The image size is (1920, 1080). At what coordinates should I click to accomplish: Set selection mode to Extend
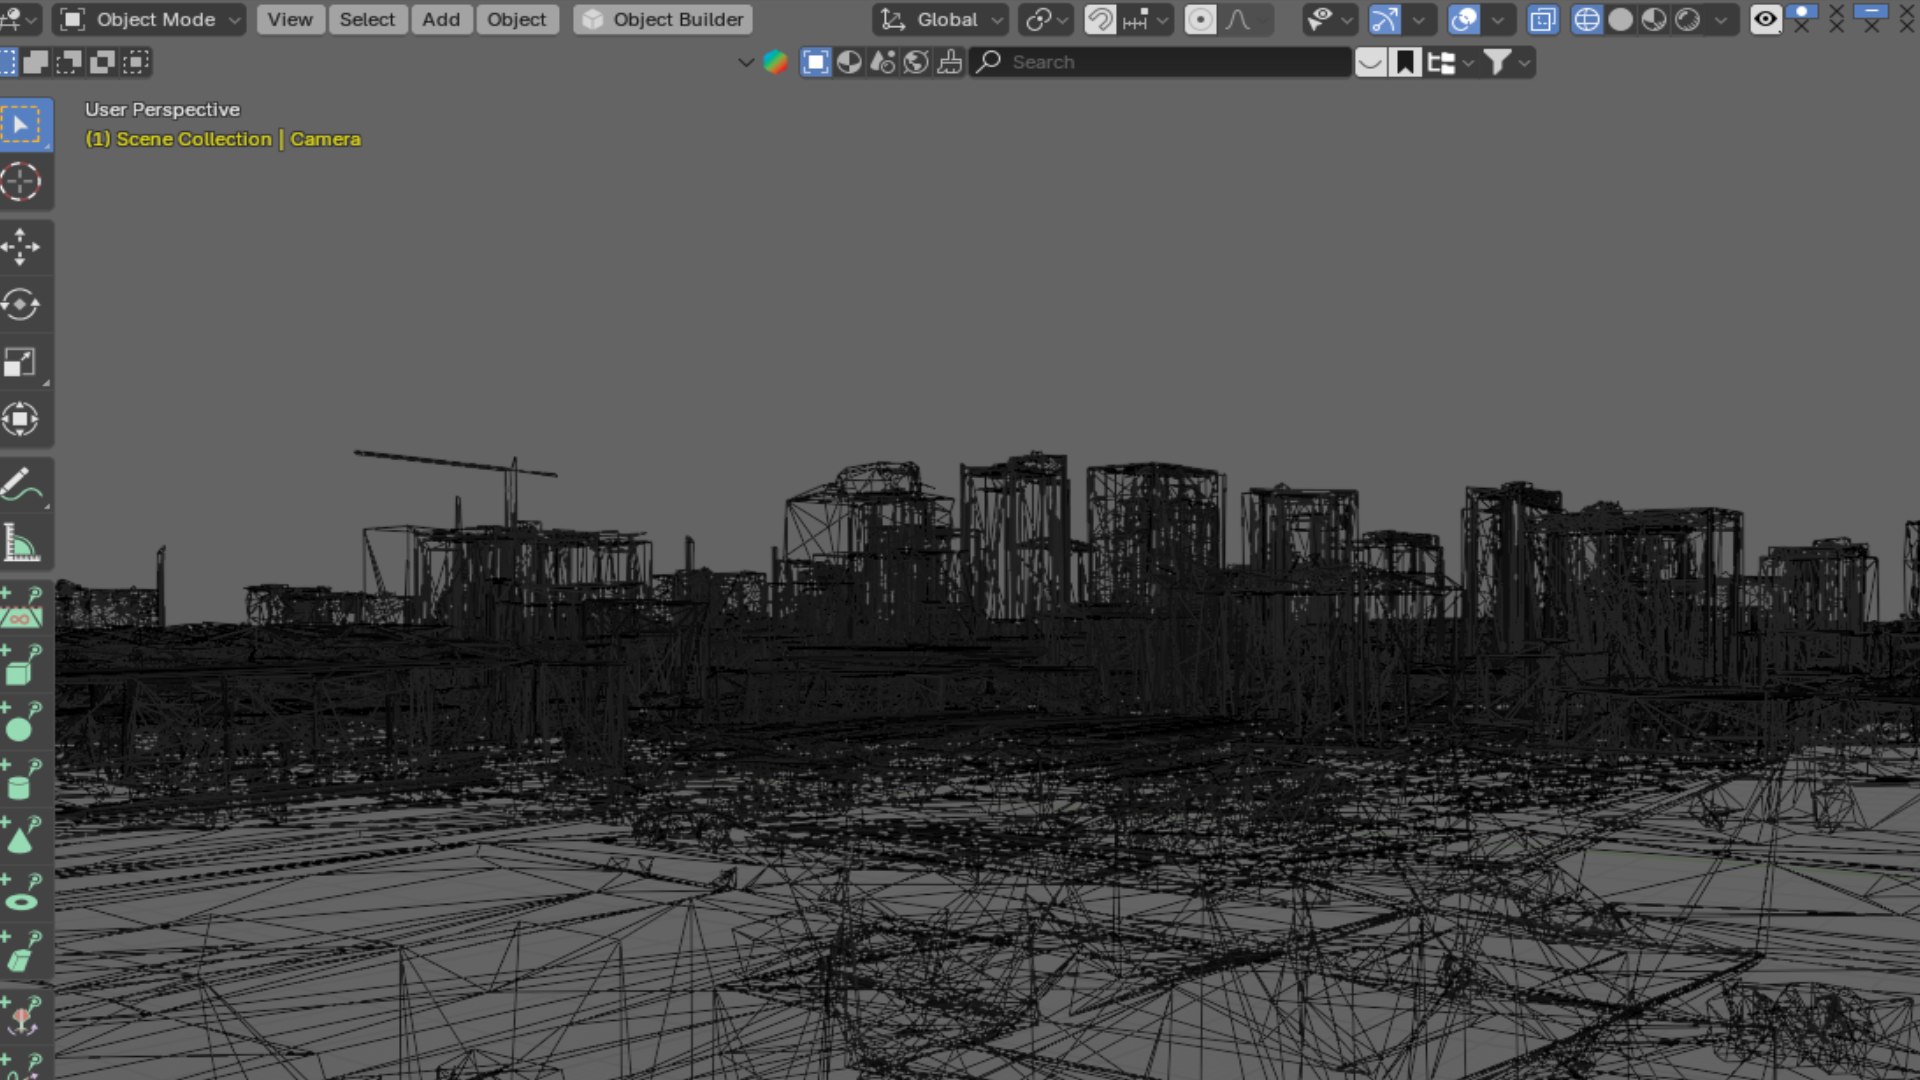(x=36, y=62)
